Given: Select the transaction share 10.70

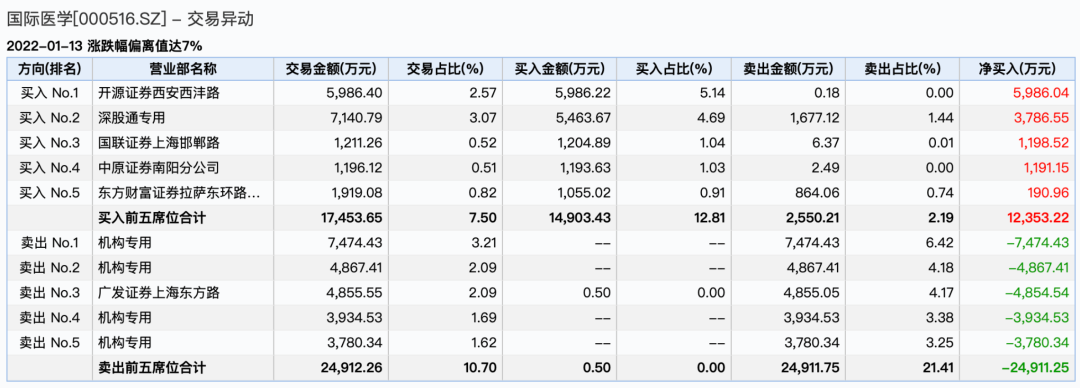Looking at the screenshot, I should [481, 369].
